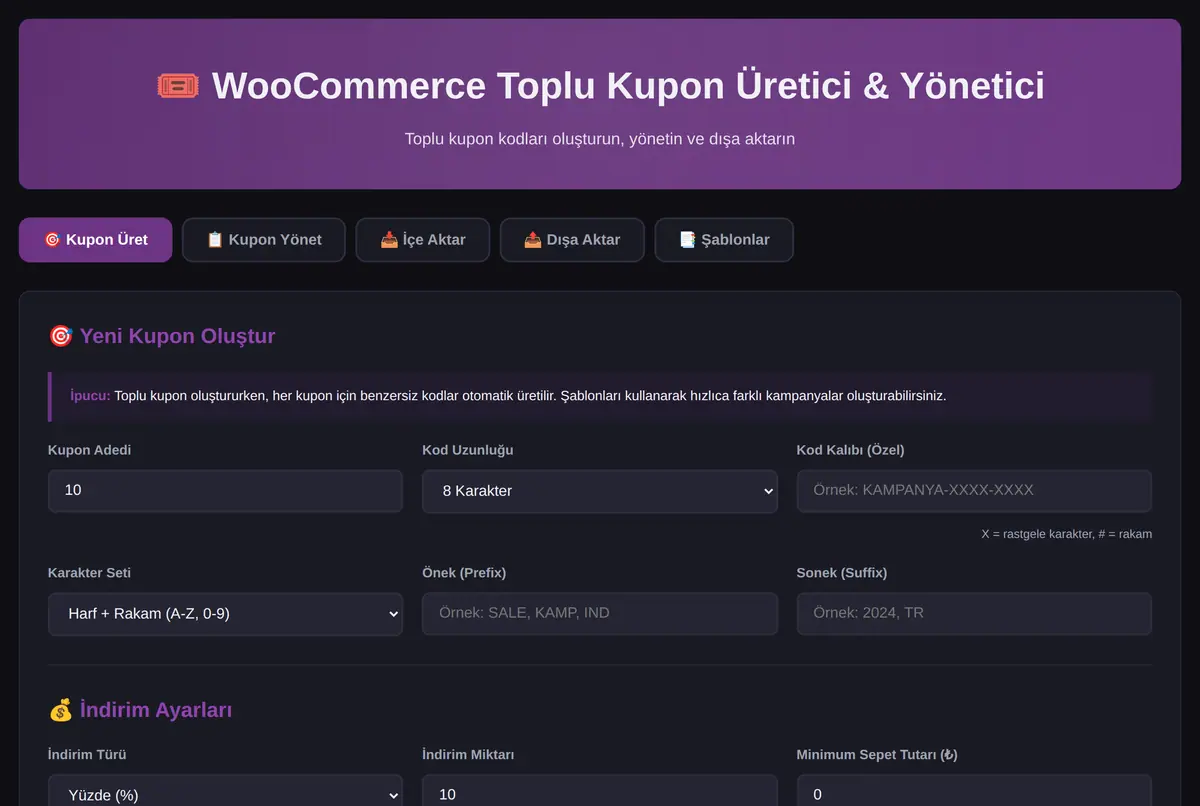Click the Sonek (Suffix) input field
Image resolution: width=1200 pixels, height=806 pixels.
pyautogui.click(x=974, y=614)
